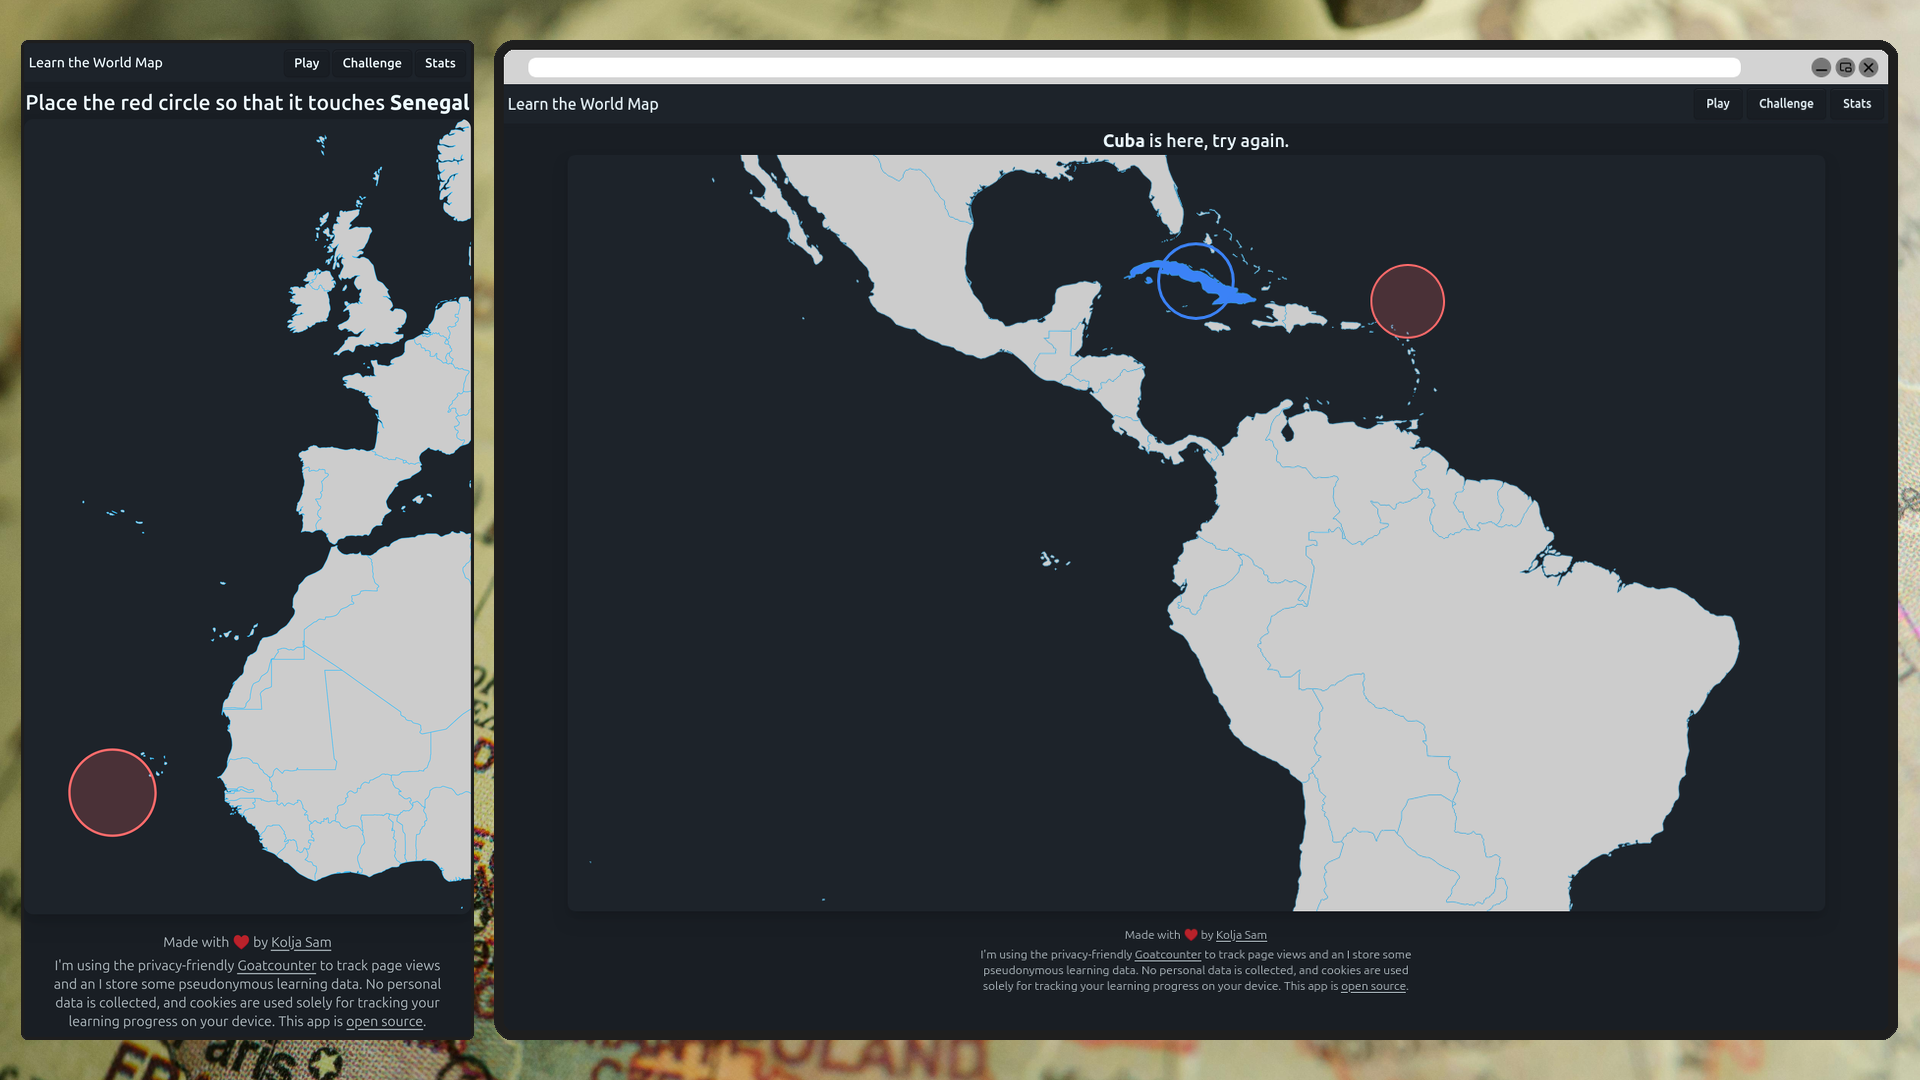Select the red target circle on the Caribbean map
Viewport: 1920px width, 1080px height.
click(1407, 300)
